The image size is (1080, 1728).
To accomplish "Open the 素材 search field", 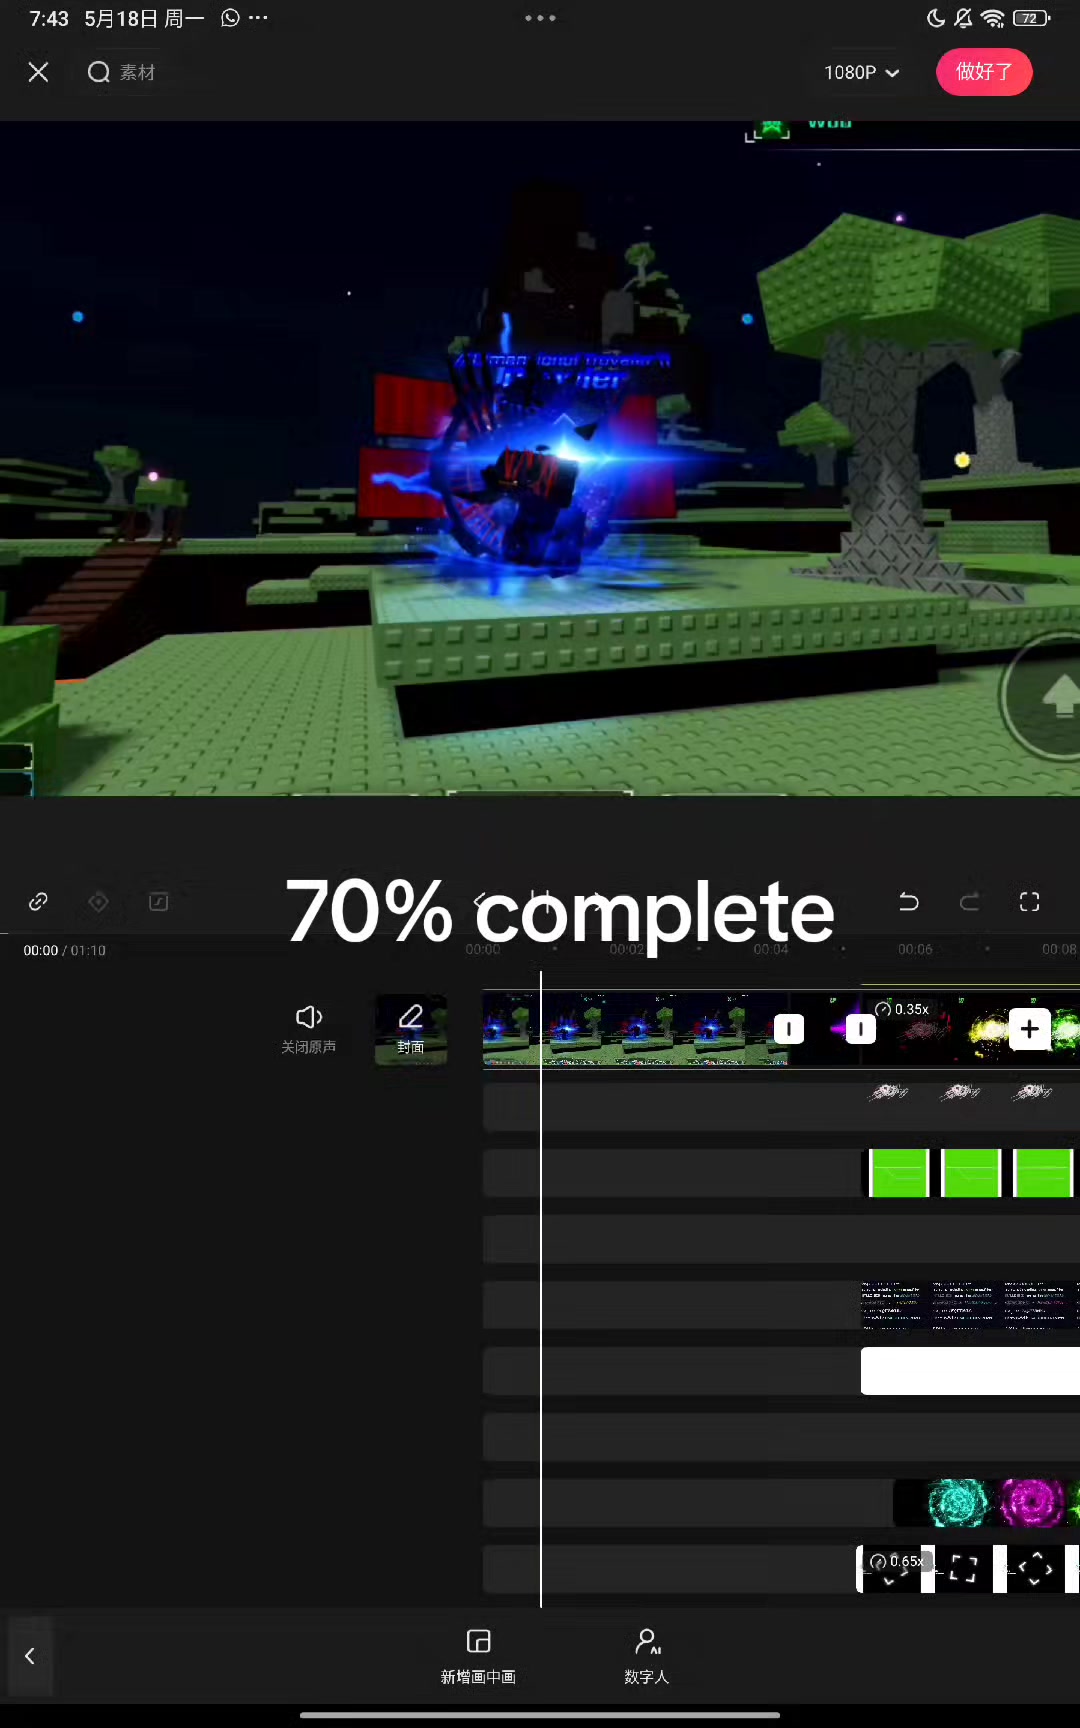I will click(x=122, y=72).
